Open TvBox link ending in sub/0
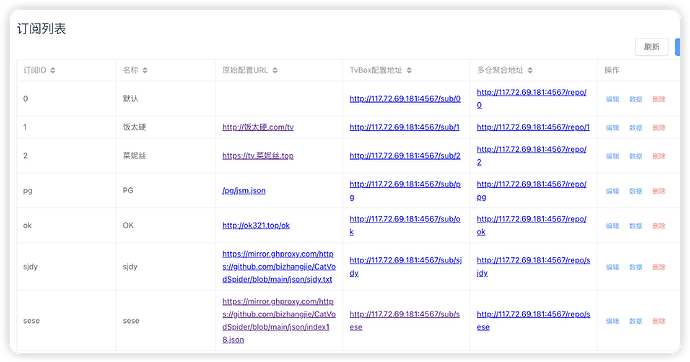The width and height of the screenshot is (690, 362). (405, 99)
